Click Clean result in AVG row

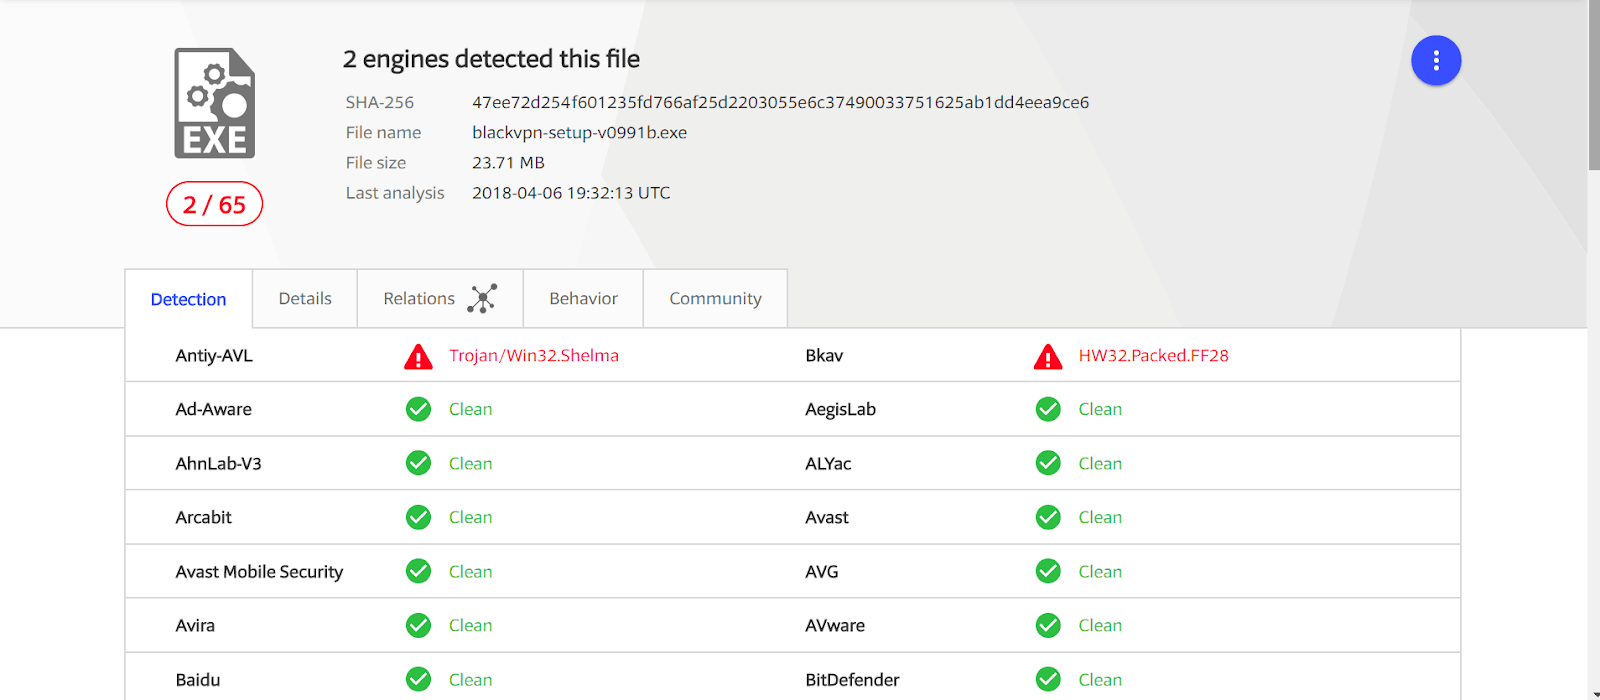pyautogui.click(x=1100, y=571)
